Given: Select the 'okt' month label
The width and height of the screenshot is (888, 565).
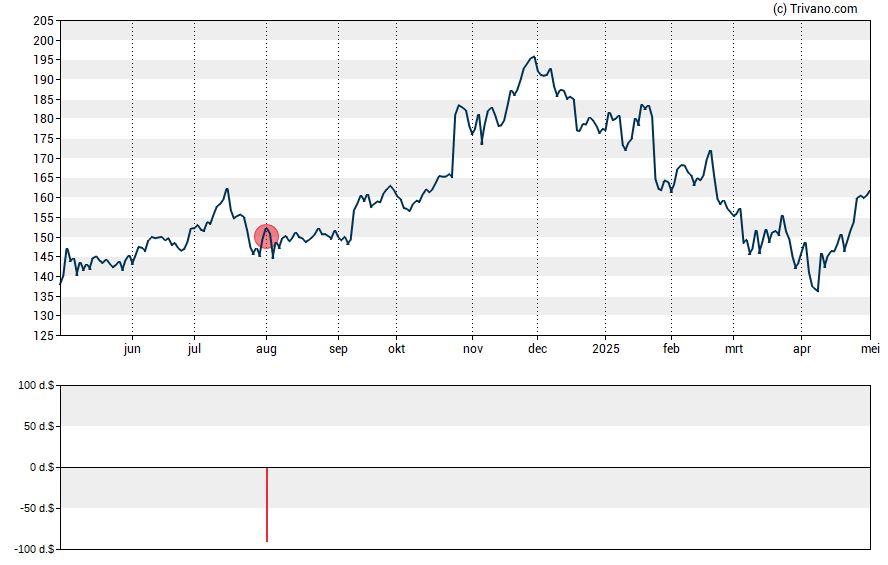Looking at the screenshot, I should click(x=396, y=349).
